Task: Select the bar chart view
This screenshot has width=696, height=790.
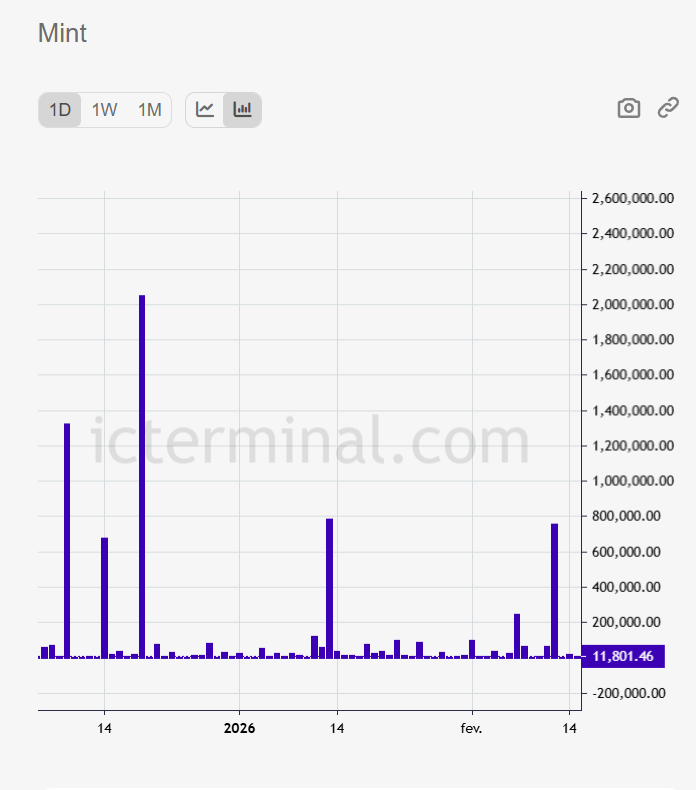Action: (242, 110)
